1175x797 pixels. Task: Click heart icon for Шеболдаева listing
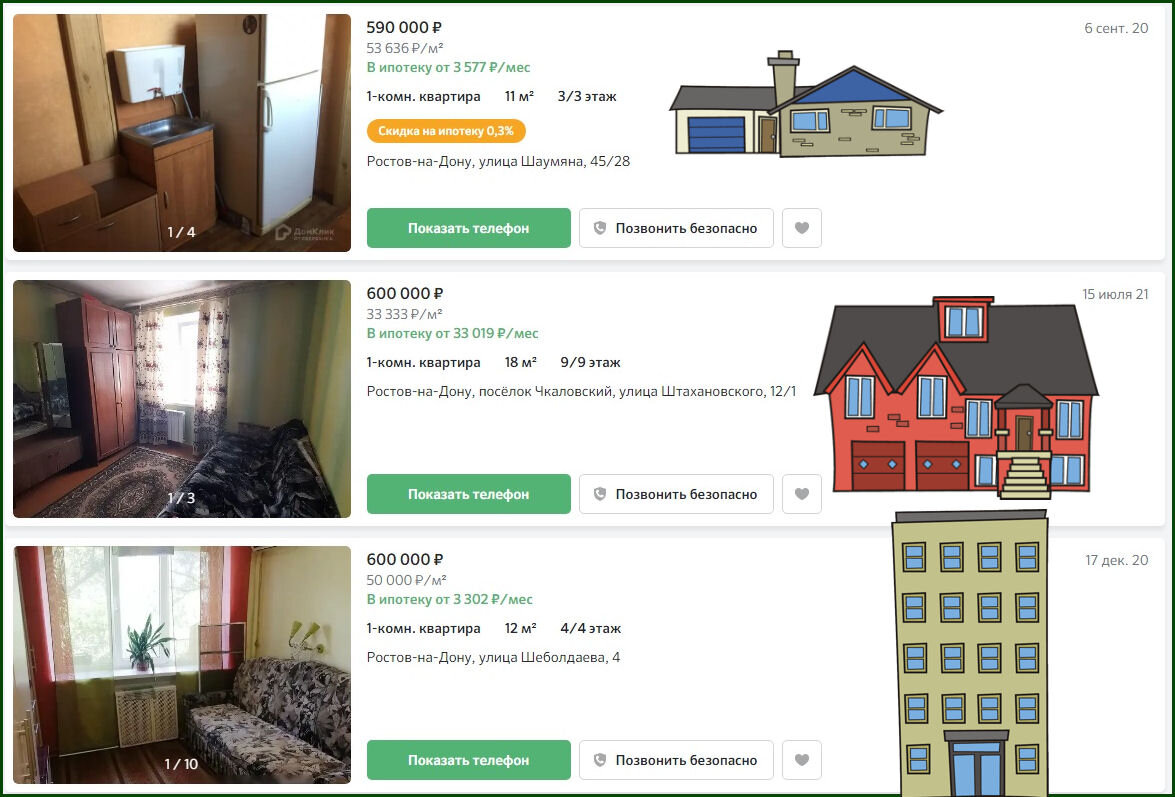[802, 760]
